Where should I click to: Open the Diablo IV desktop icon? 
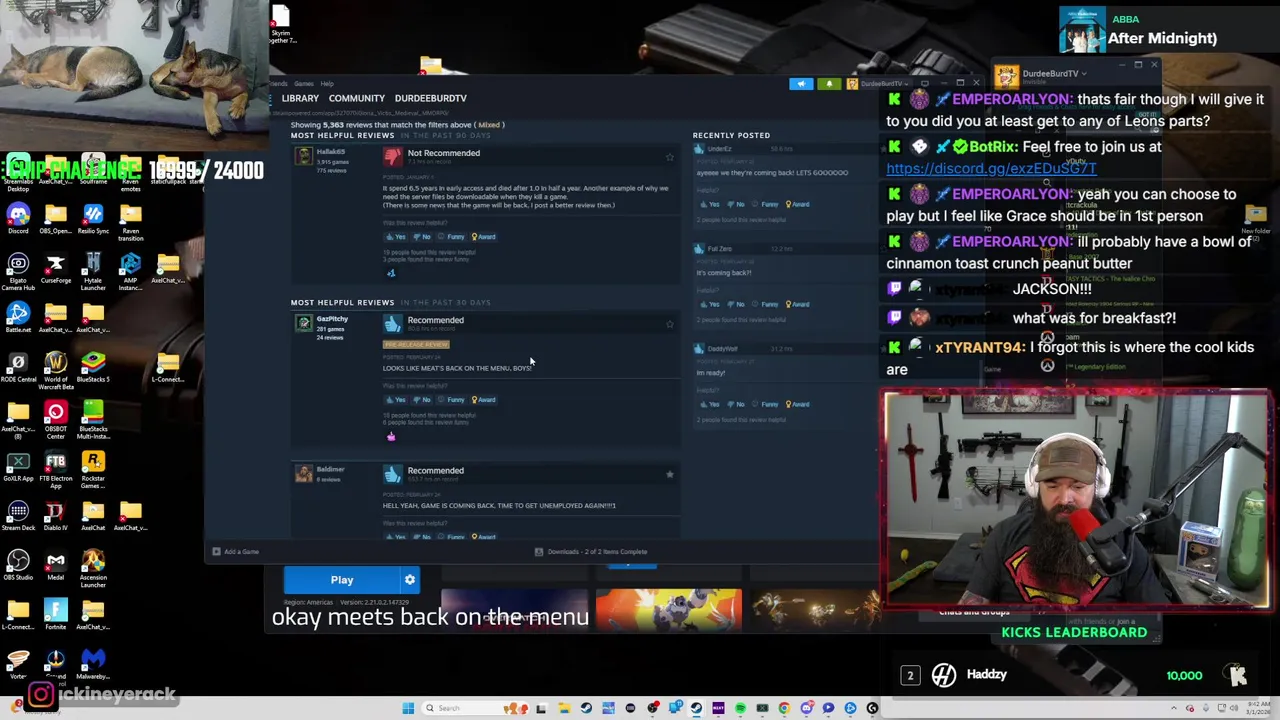pyautogui.click(x=55, y=517)
